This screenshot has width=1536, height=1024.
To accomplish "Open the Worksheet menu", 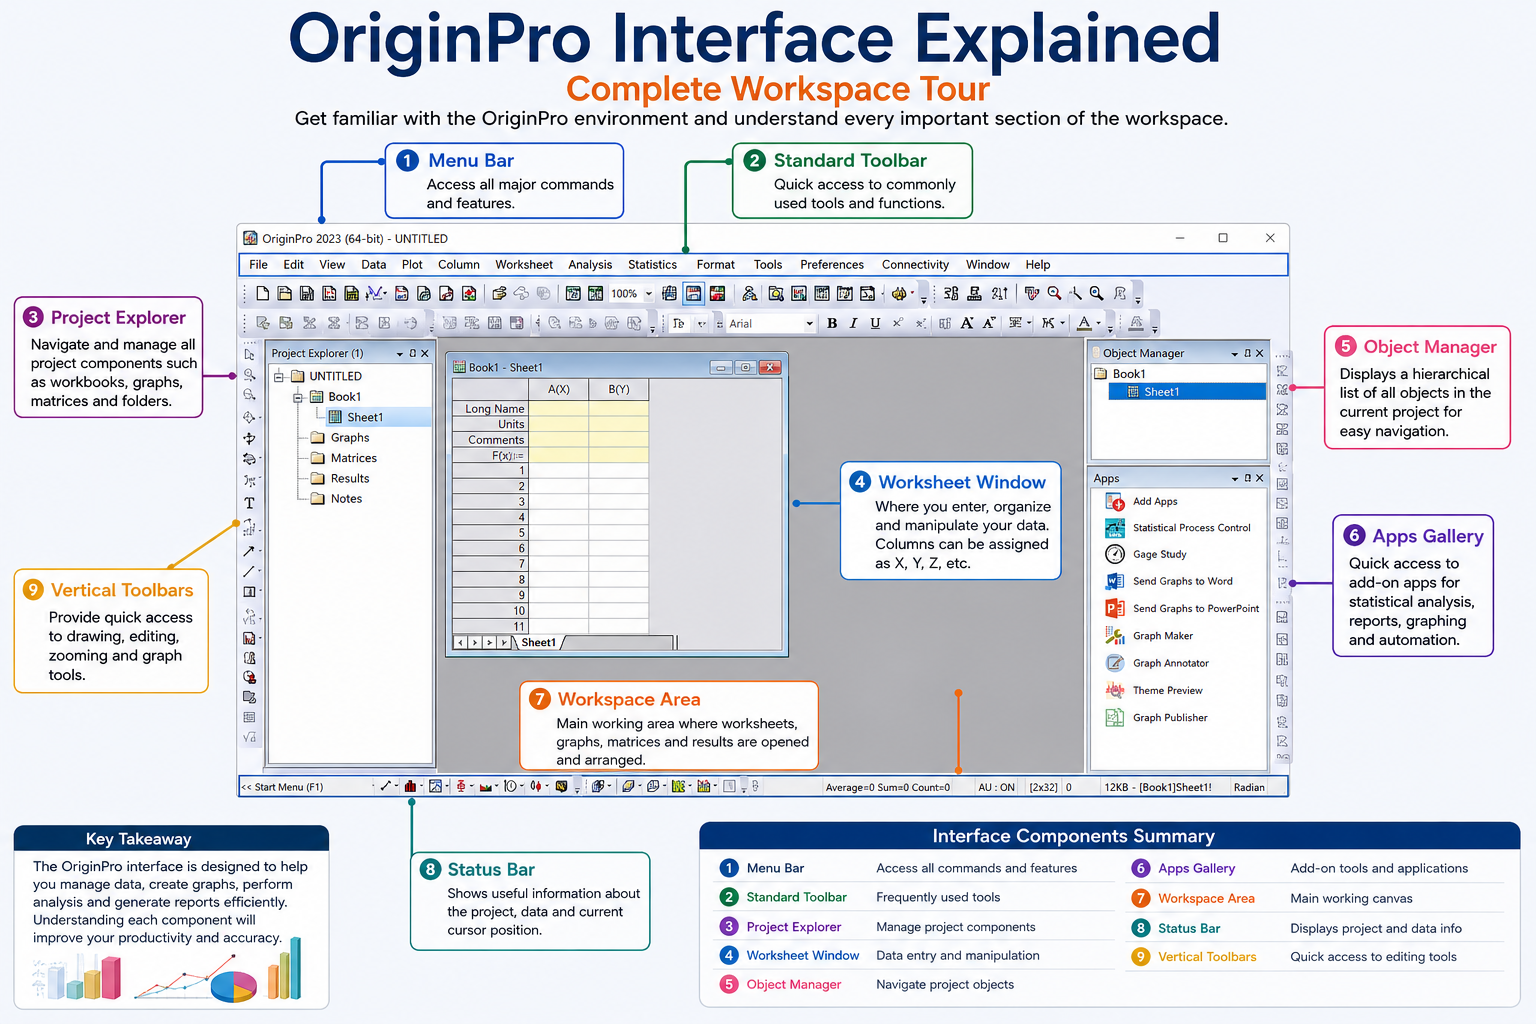I will coord(524,265).
